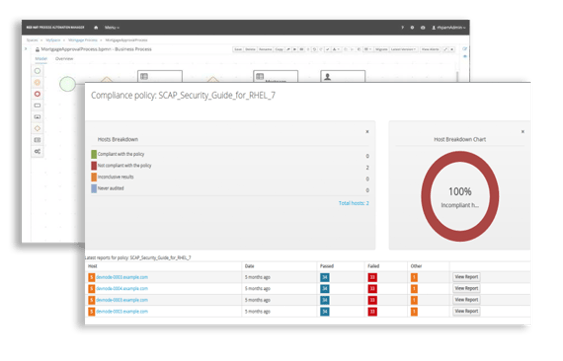Click the Failed column header
The height and width of the screenshot is (361, 563).
pos(373,266)
